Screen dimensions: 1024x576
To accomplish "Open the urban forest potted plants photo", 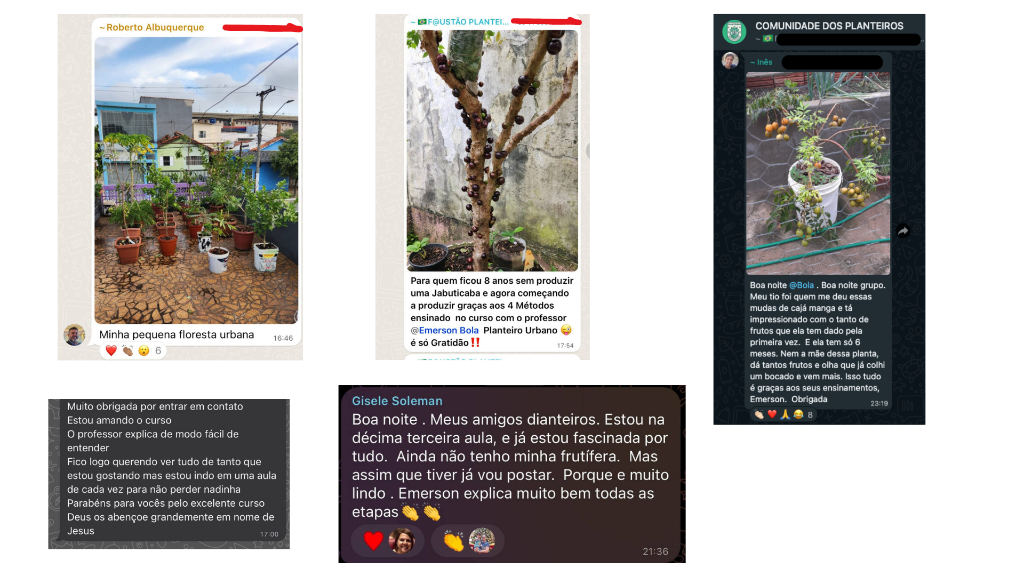I will (197, 181).
